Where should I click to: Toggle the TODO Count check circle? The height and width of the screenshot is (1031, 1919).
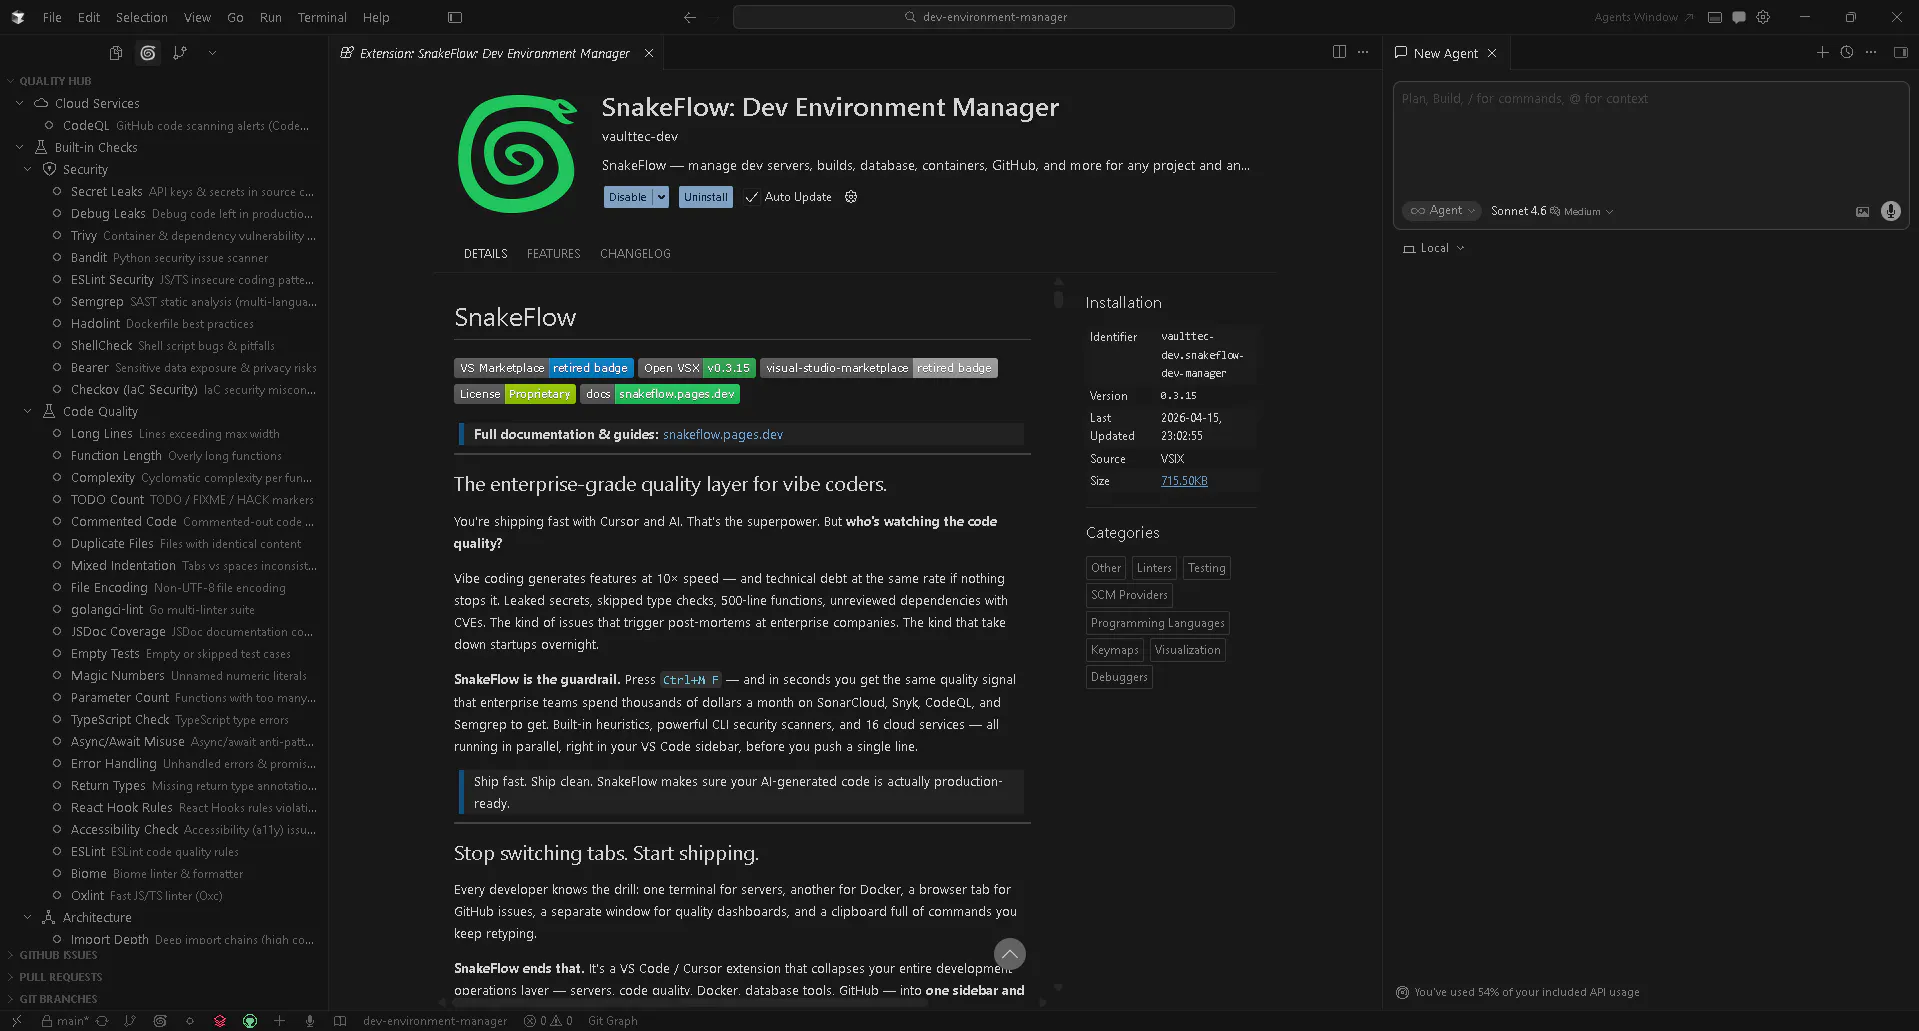(57, 500)
